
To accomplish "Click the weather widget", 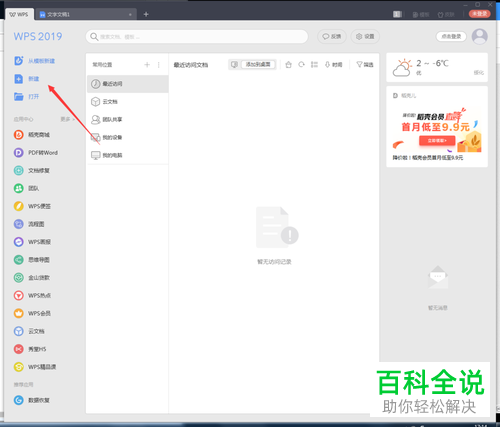I will (437, 67).
